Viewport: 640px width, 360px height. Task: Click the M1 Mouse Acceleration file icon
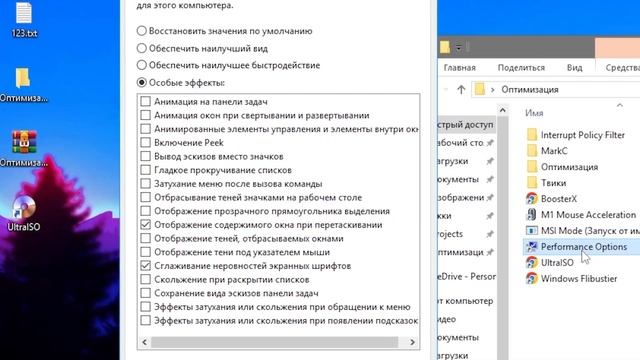point(531,215)
